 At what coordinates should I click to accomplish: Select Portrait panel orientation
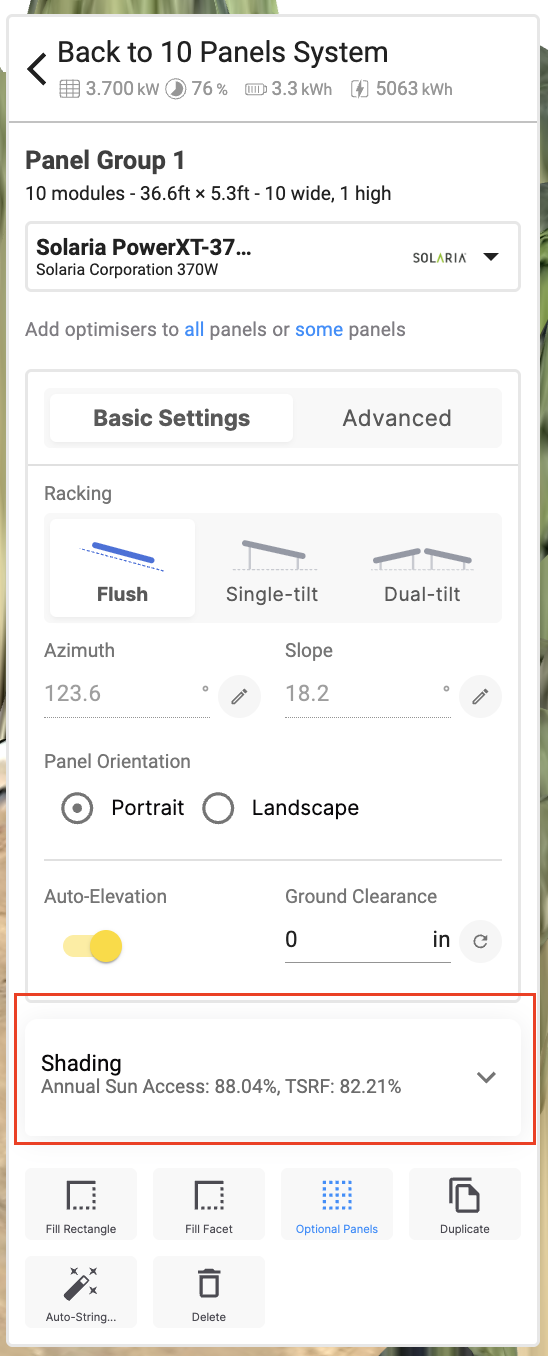coord(77,808)
